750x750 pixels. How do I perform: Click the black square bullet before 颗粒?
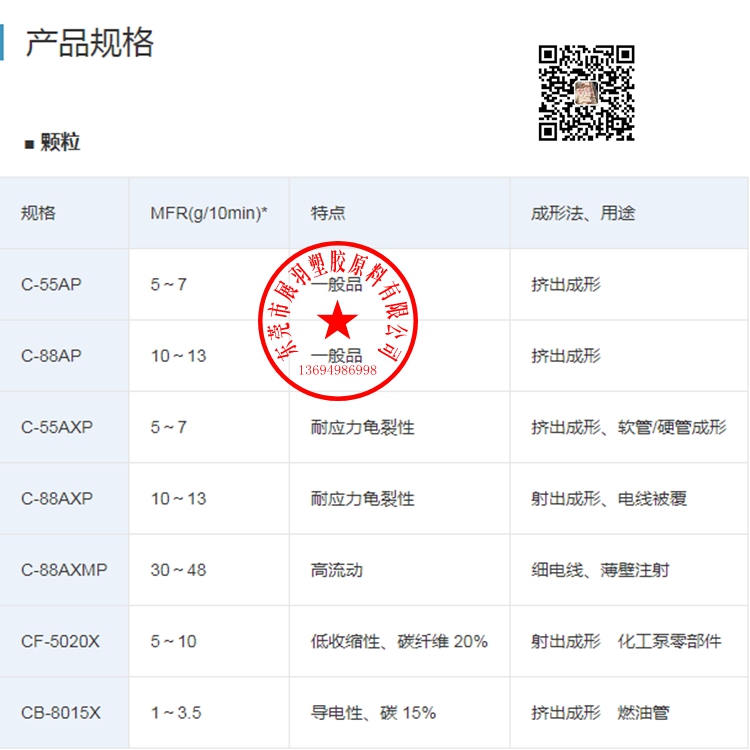pyautogui.click(x=29, y=144)
